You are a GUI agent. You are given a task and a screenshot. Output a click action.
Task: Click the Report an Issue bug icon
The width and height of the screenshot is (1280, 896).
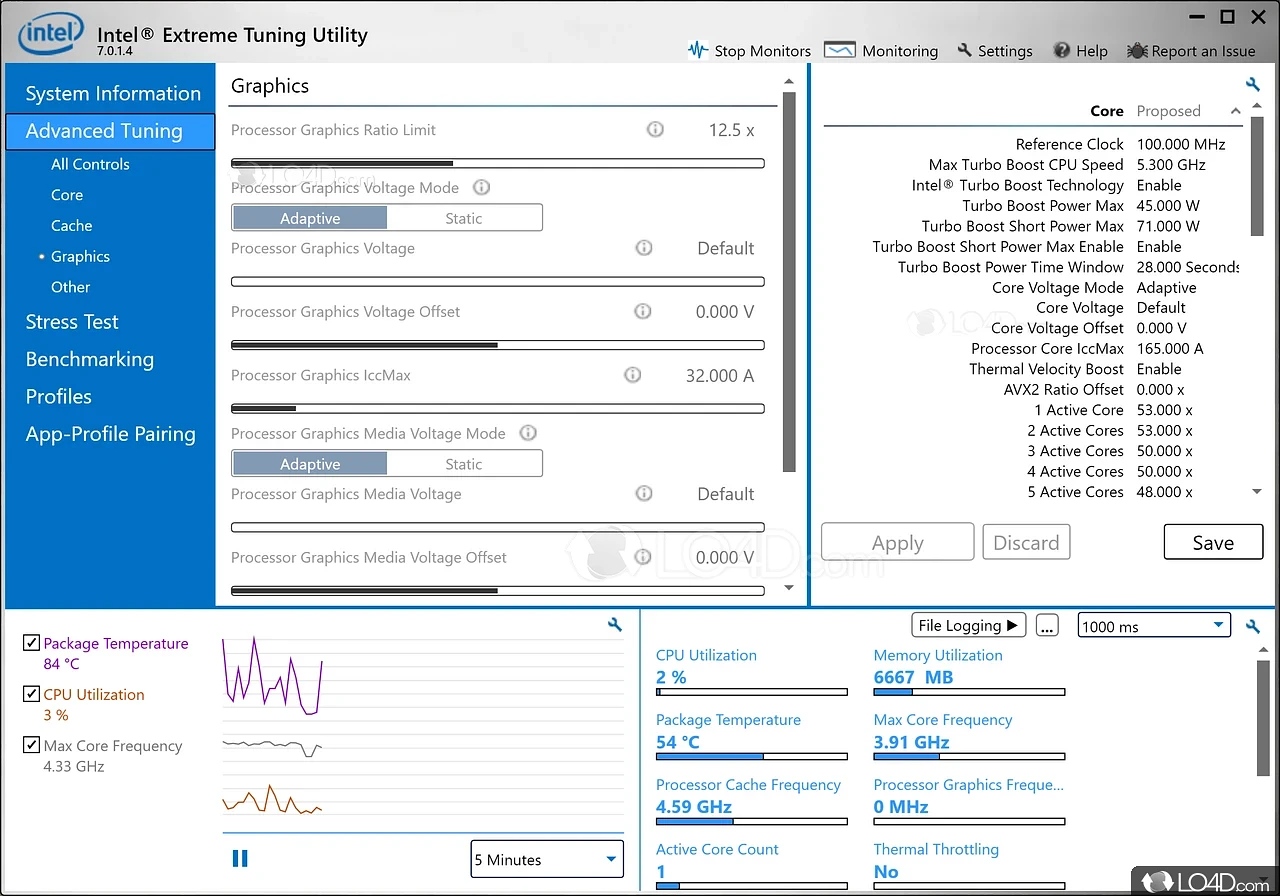pos(1137,51)
